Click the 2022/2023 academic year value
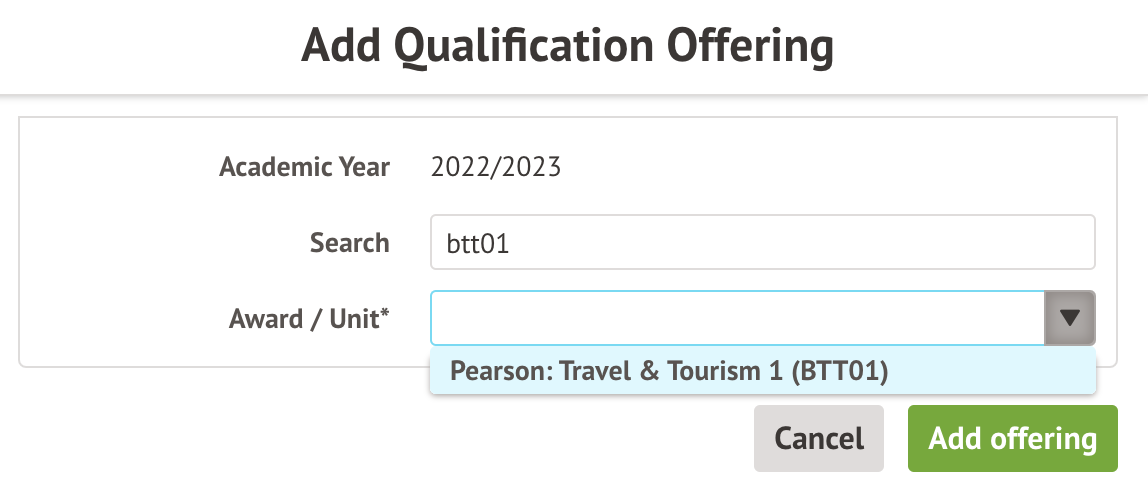The width and height of the screenshot is (1148, 484). pyautogui.click(x=496, y=166)
